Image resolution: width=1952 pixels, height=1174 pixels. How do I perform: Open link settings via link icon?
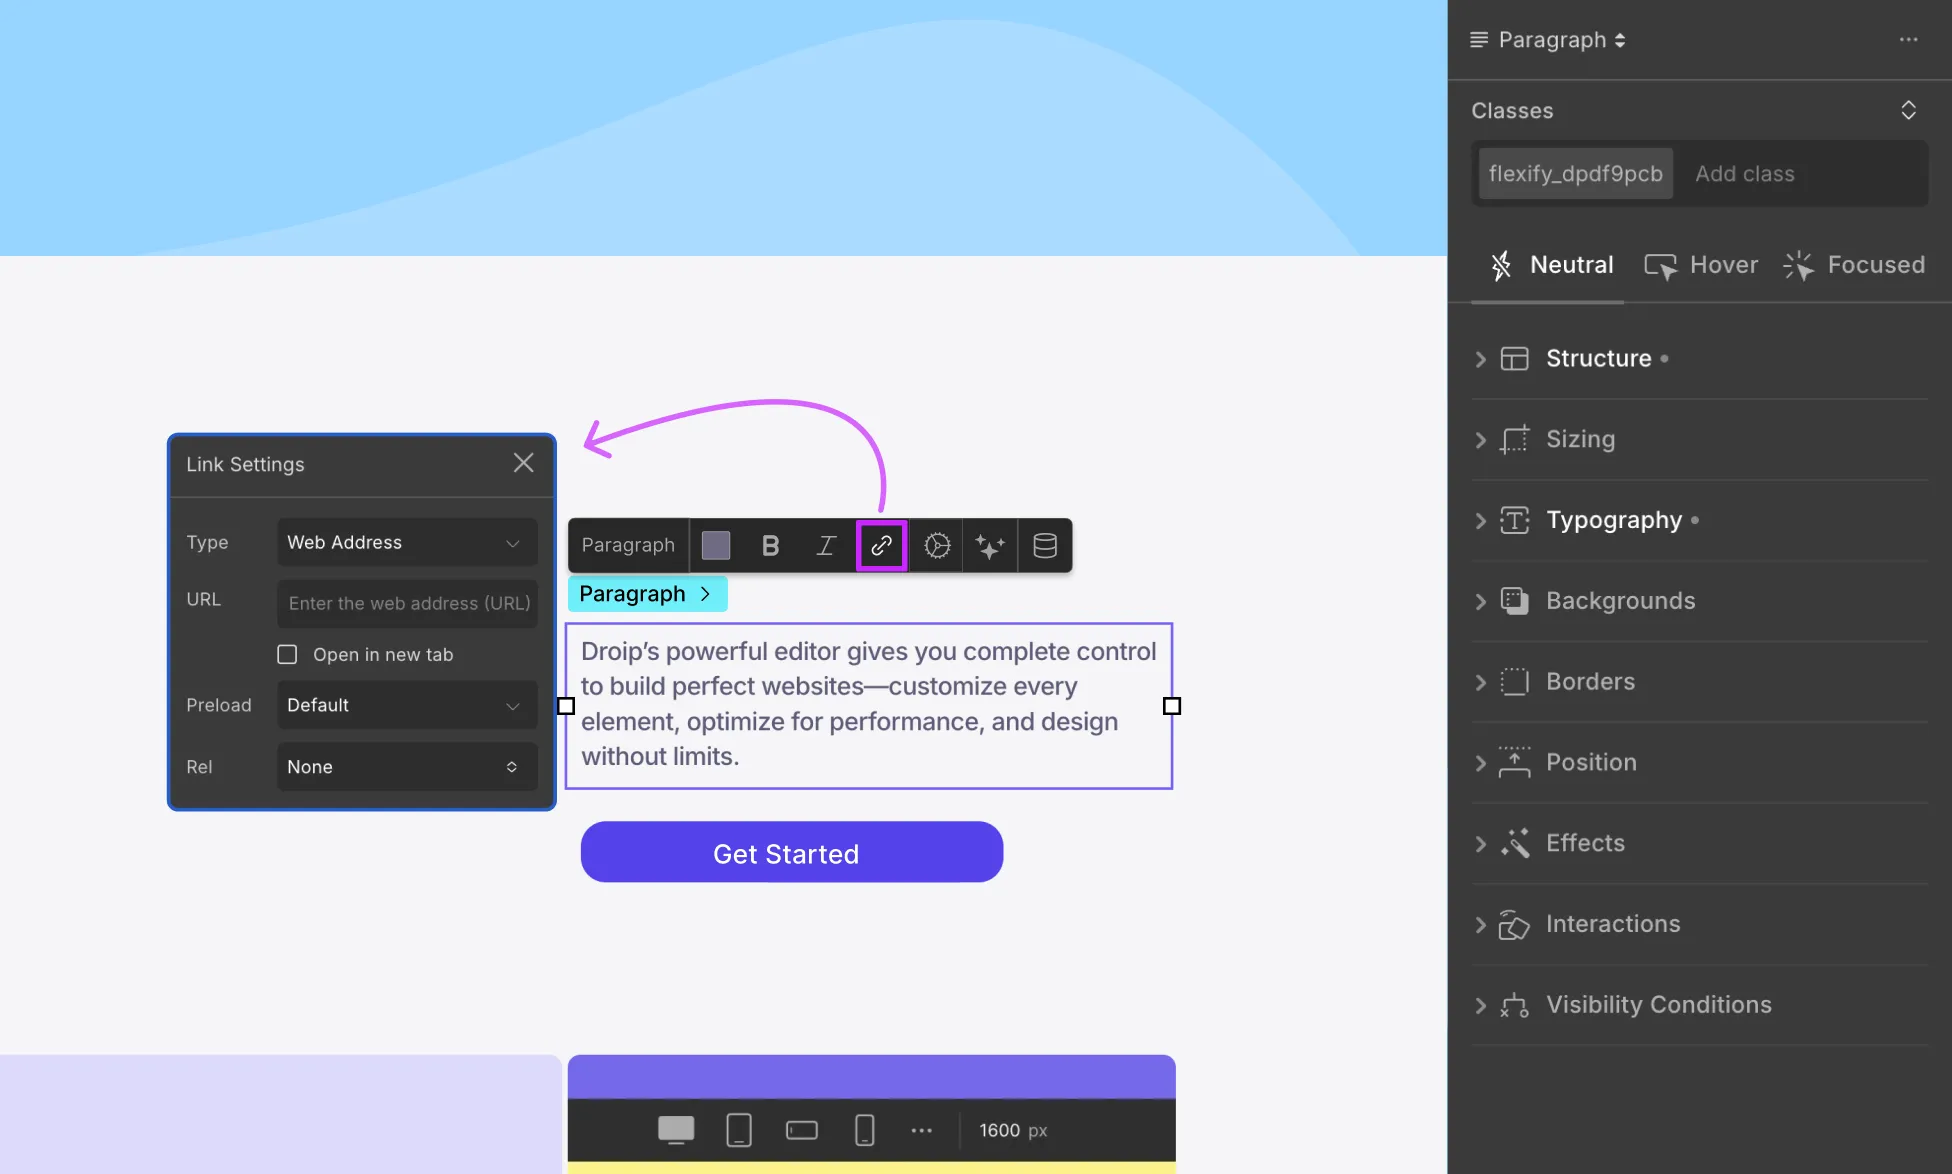881,546
